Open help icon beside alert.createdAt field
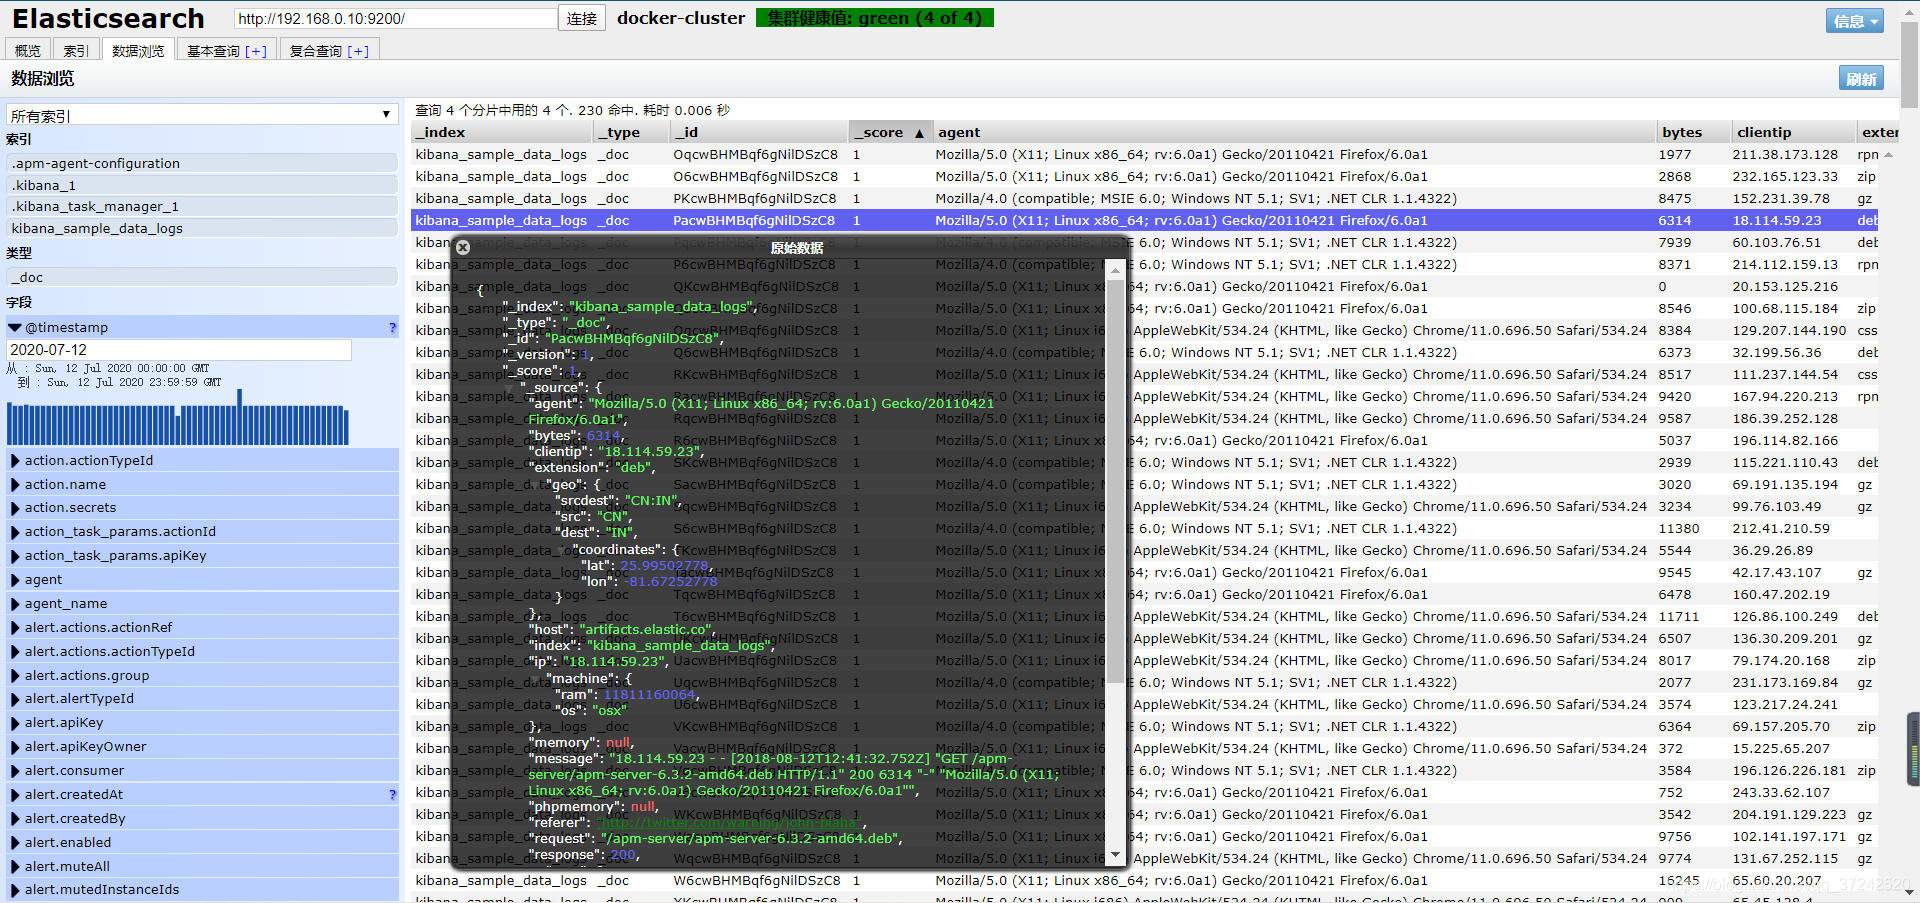This screenshot has height=903, width=1920. pos(392,795)
